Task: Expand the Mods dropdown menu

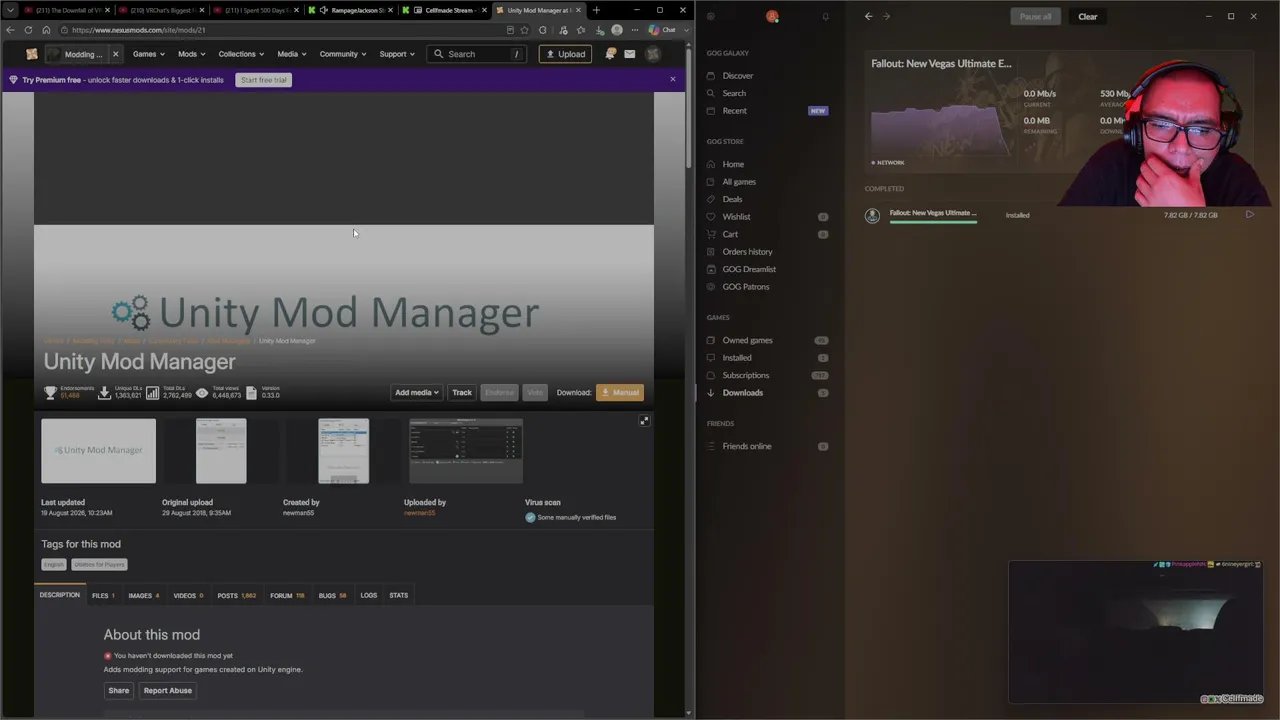Action: click(x=192, y=54)
